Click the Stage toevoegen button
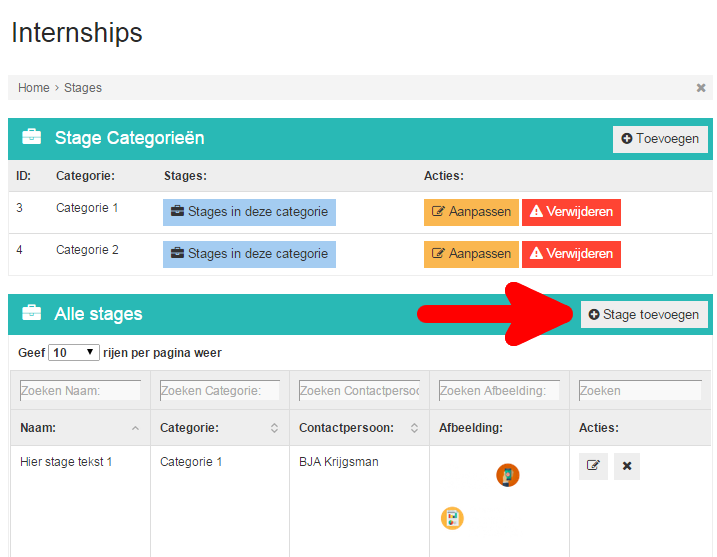 (644, 315)
